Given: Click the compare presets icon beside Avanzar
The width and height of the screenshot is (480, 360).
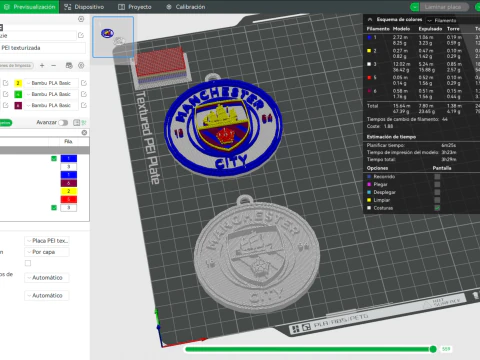Looking at the screenshot, I should click(x=76, y=123).
